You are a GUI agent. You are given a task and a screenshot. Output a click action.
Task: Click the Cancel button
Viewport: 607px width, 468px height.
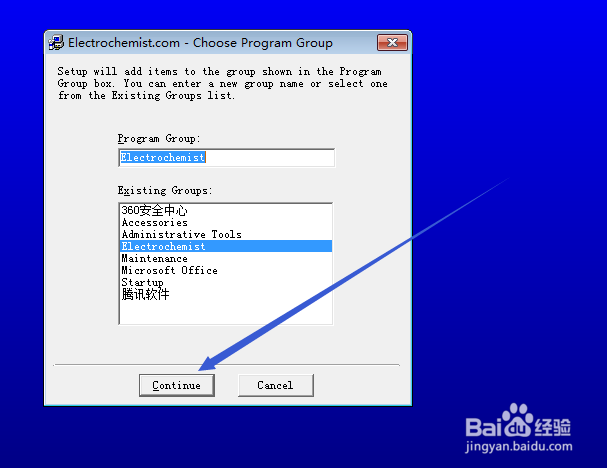click(276, 385)
